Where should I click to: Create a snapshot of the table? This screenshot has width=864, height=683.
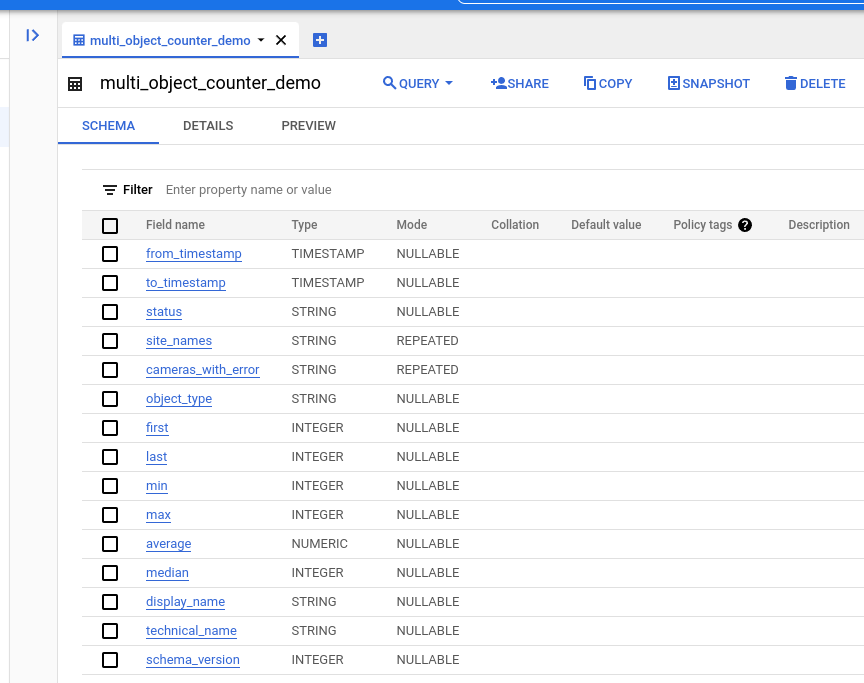(708, 84)
